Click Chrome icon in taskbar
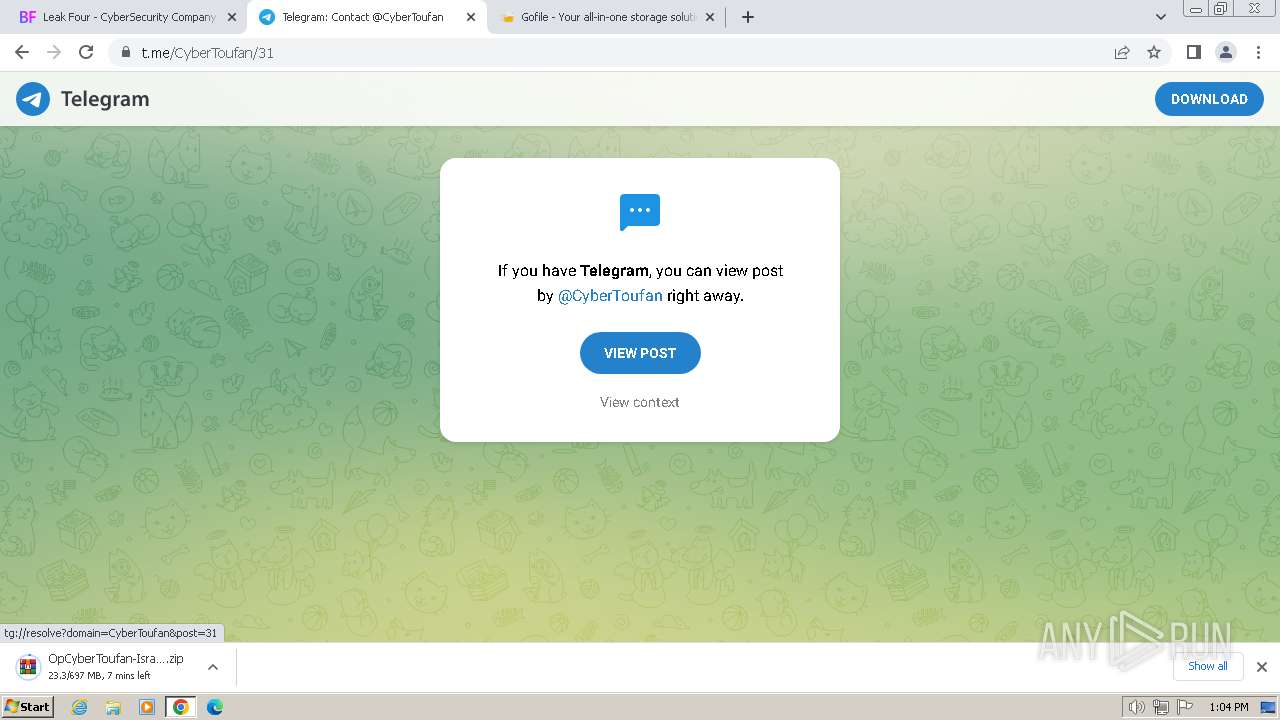The width and height of the screenshot is (1280, 720). coord(181,707)
